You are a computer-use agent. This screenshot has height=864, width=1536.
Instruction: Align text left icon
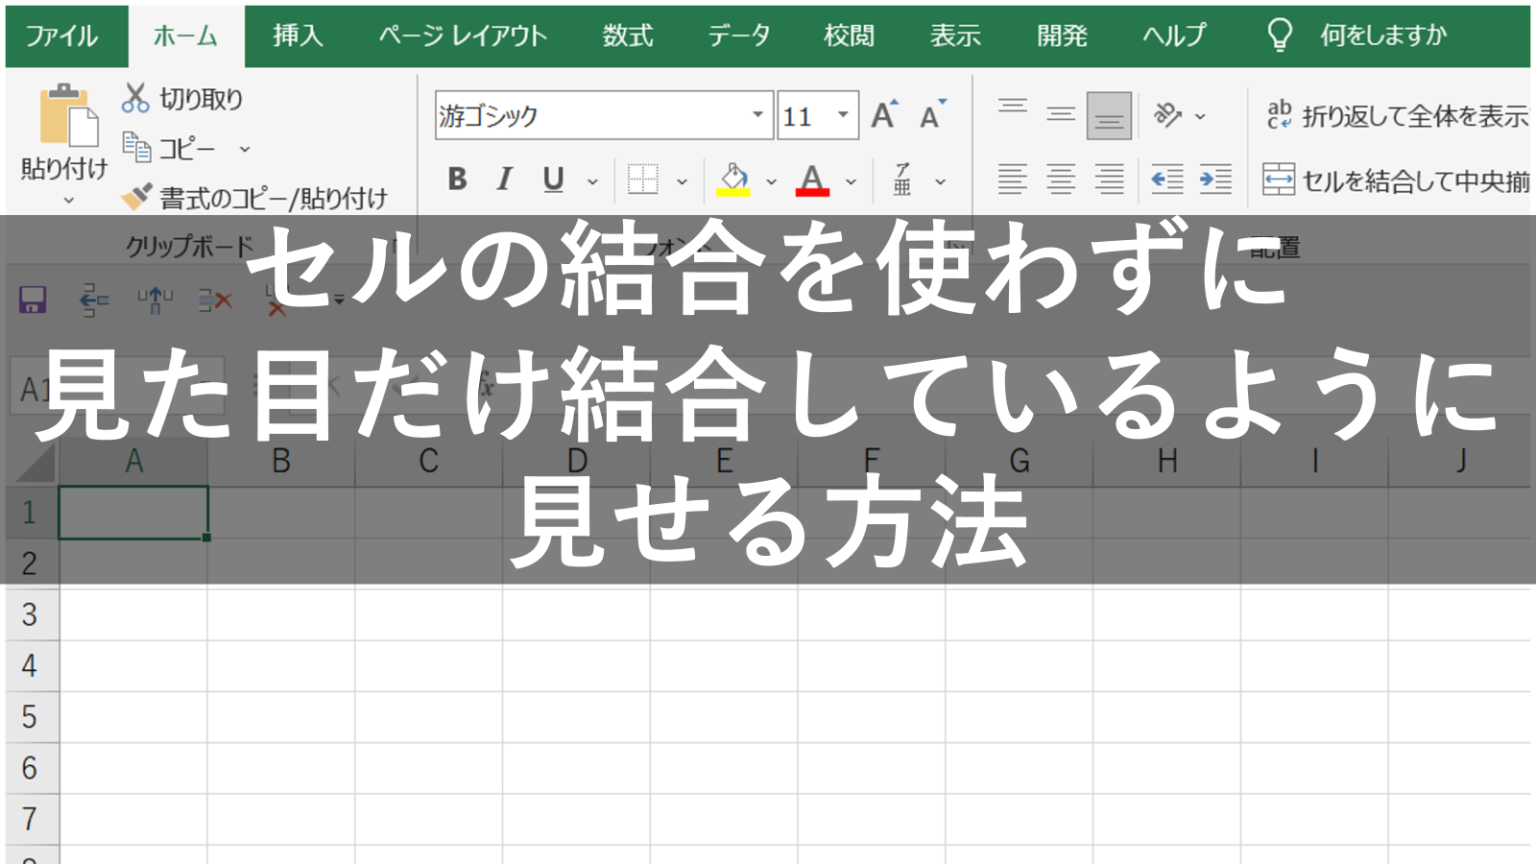tap(1012, 179)
